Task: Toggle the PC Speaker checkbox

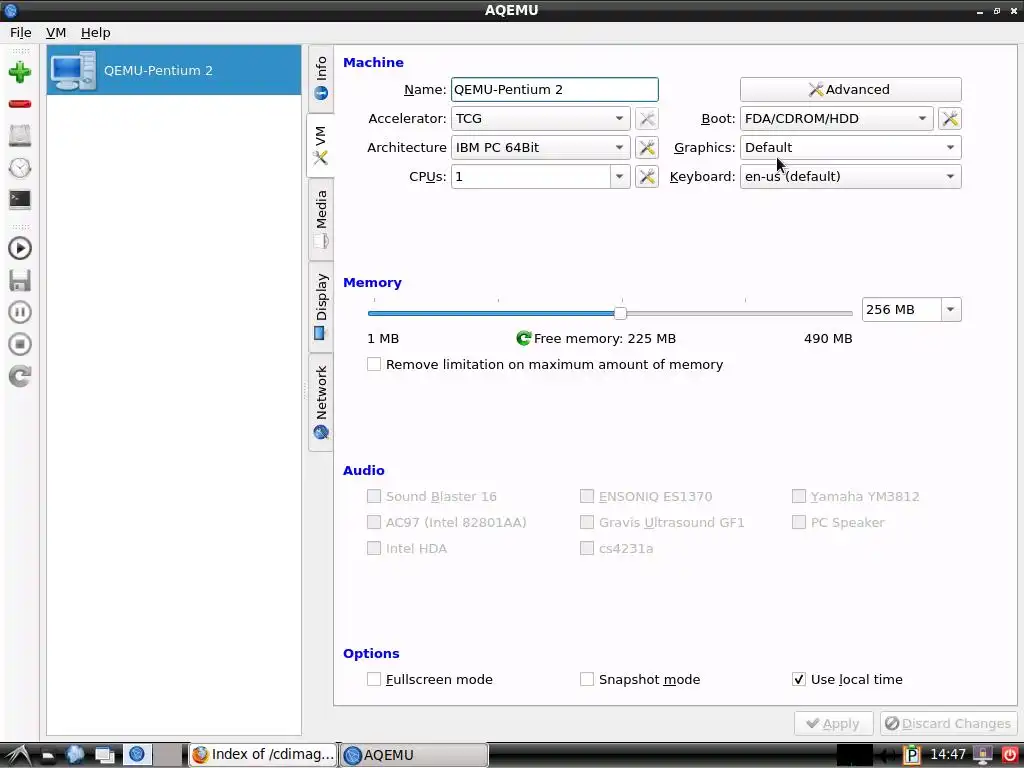Action: (x=799, y=522)
